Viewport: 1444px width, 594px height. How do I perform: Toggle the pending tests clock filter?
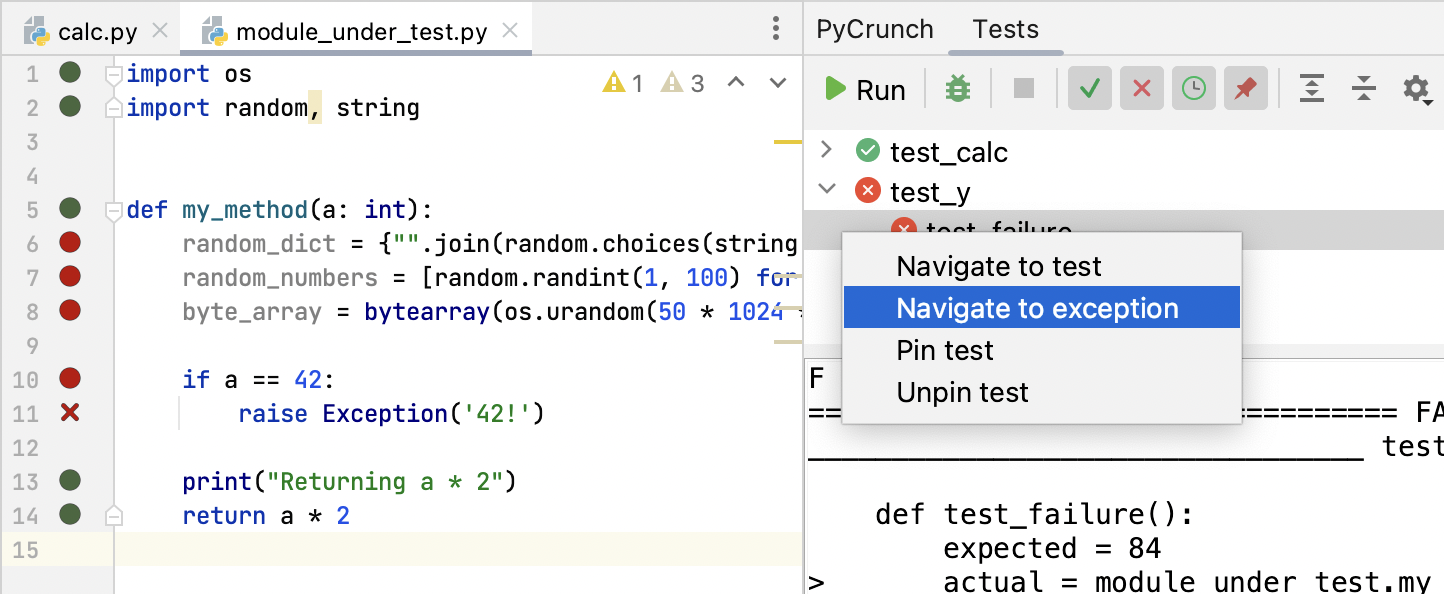(1194, 89)
